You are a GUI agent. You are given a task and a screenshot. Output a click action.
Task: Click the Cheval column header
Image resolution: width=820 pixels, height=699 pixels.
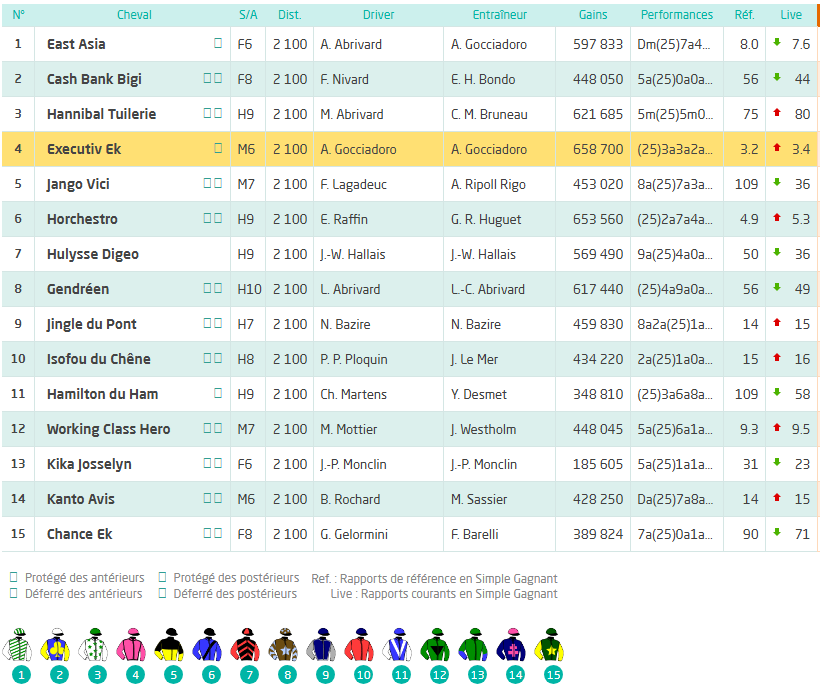pos(135,15)
